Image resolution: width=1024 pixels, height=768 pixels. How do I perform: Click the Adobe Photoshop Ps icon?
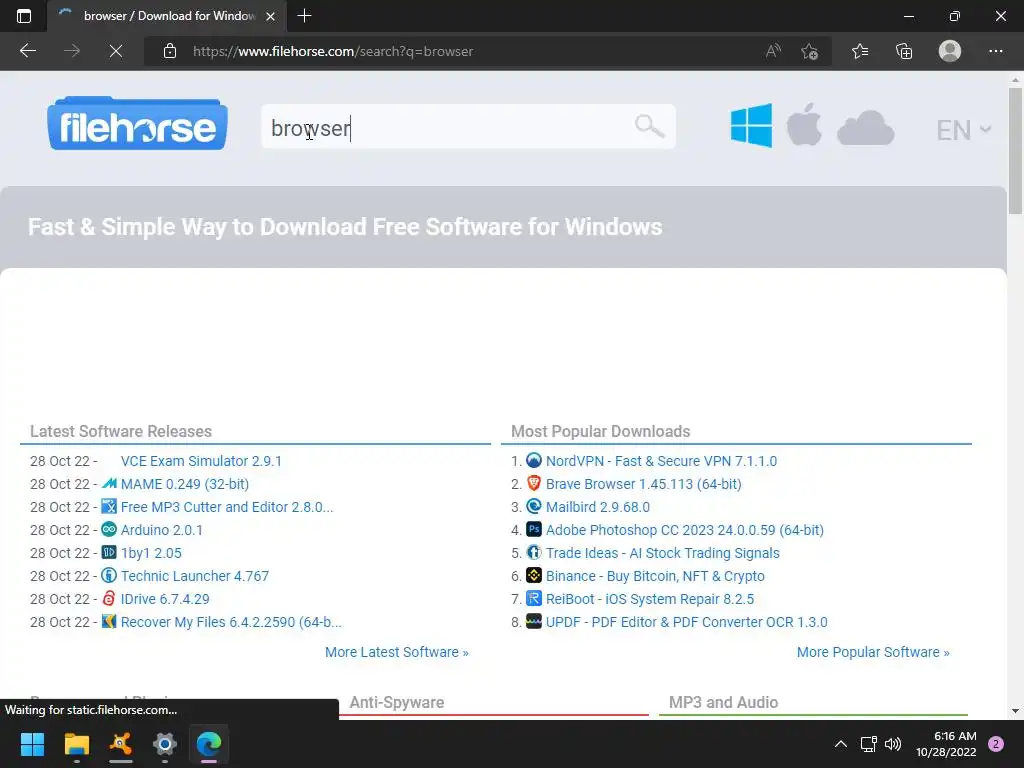(x=534, y=529)
